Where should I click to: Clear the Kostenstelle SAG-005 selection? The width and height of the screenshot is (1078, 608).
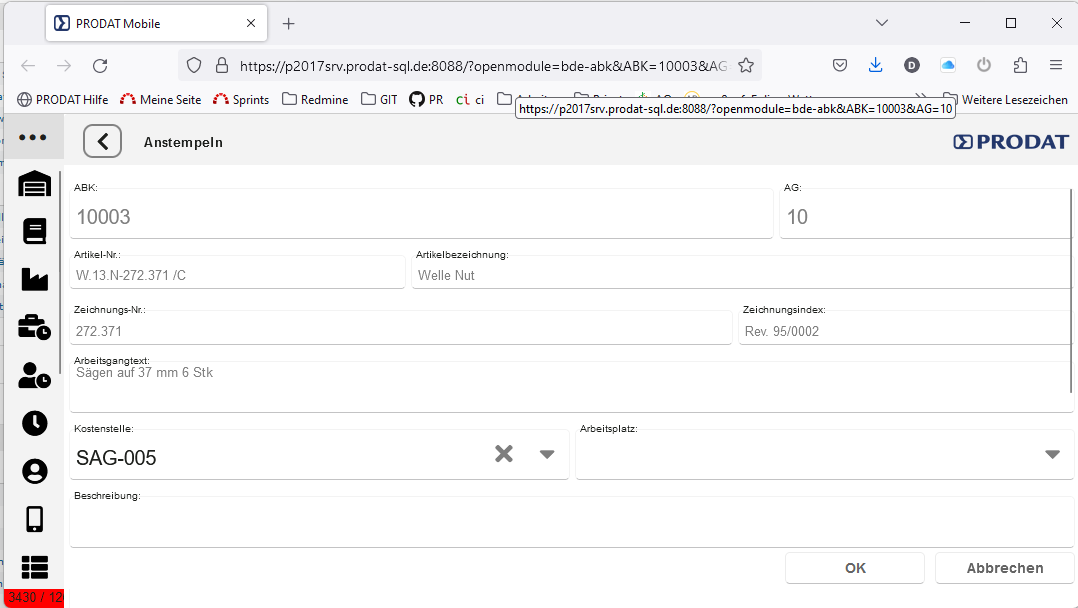point(504,454)
